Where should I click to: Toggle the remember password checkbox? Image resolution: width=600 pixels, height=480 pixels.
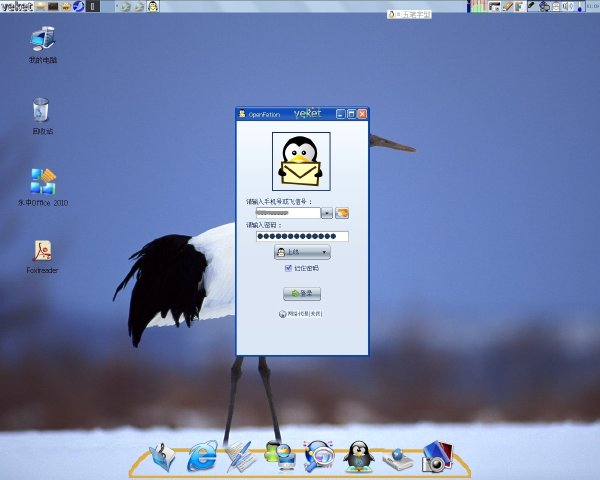[x=289, y=268]
